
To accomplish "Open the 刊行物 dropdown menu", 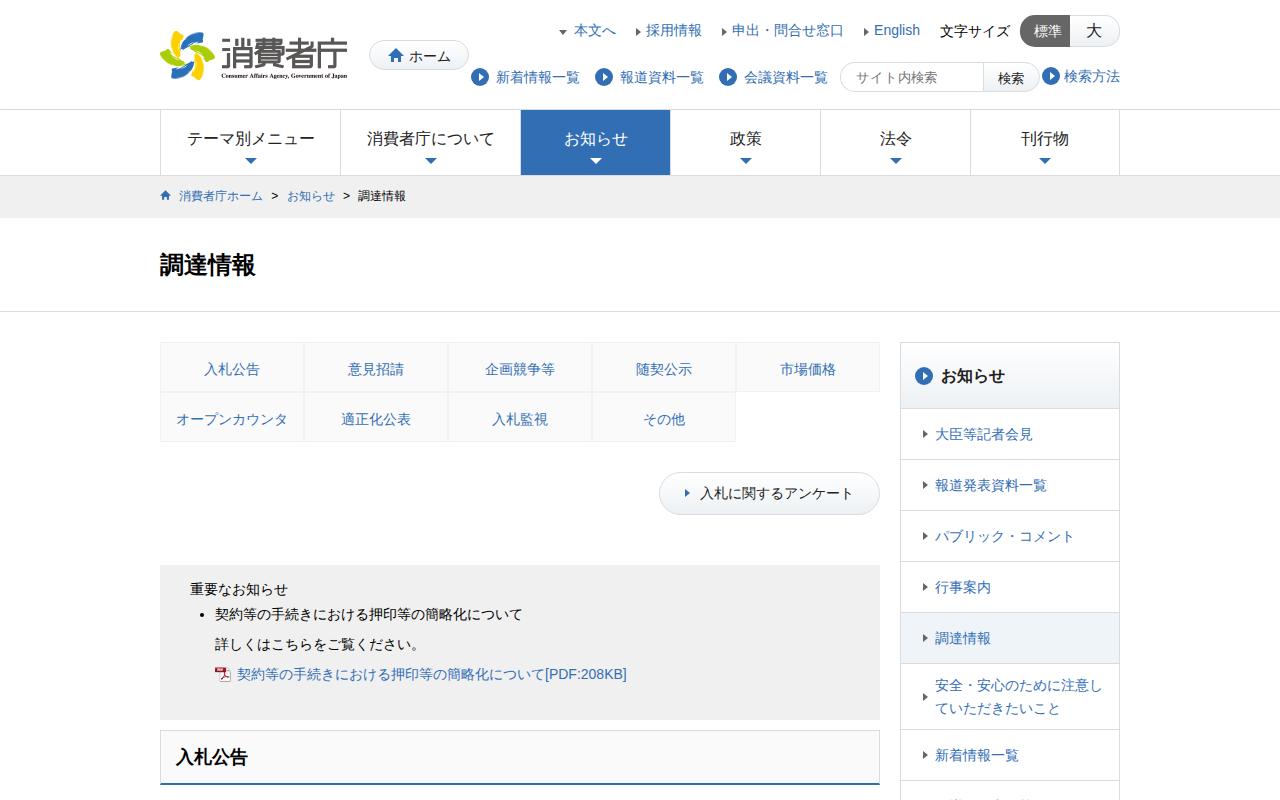I will (1044, 142).
